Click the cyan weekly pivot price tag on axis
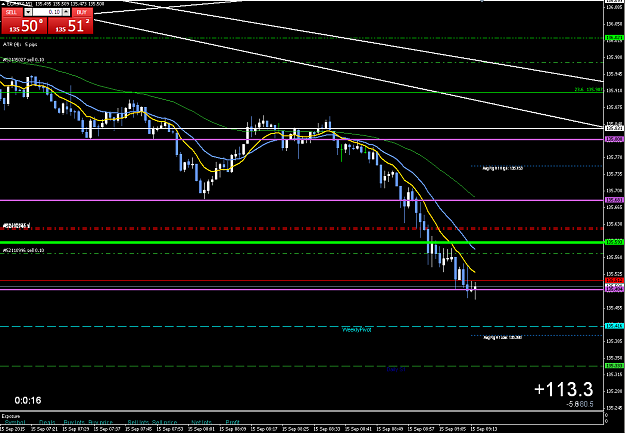The width and height of the screenshot is (625, 434). pos(614,326)
